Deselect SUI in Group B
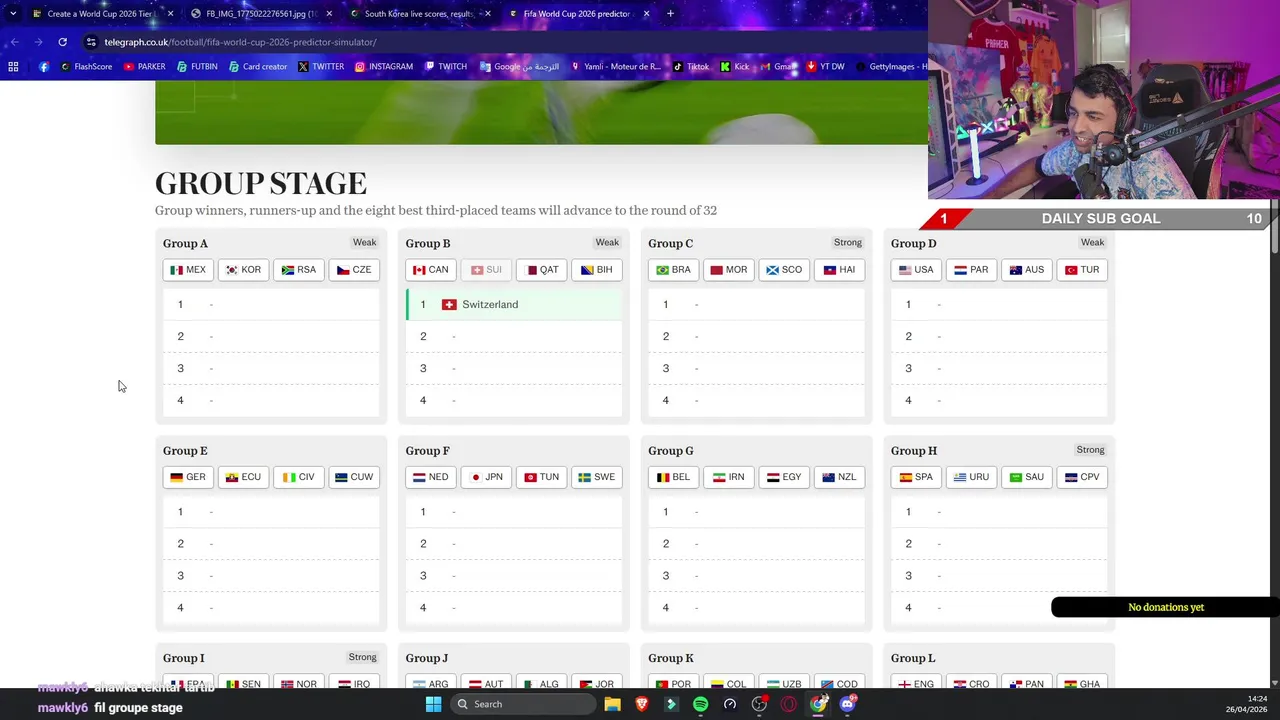Image resolution: width=1280 pixels, height=720 pixels. [486, 270]
